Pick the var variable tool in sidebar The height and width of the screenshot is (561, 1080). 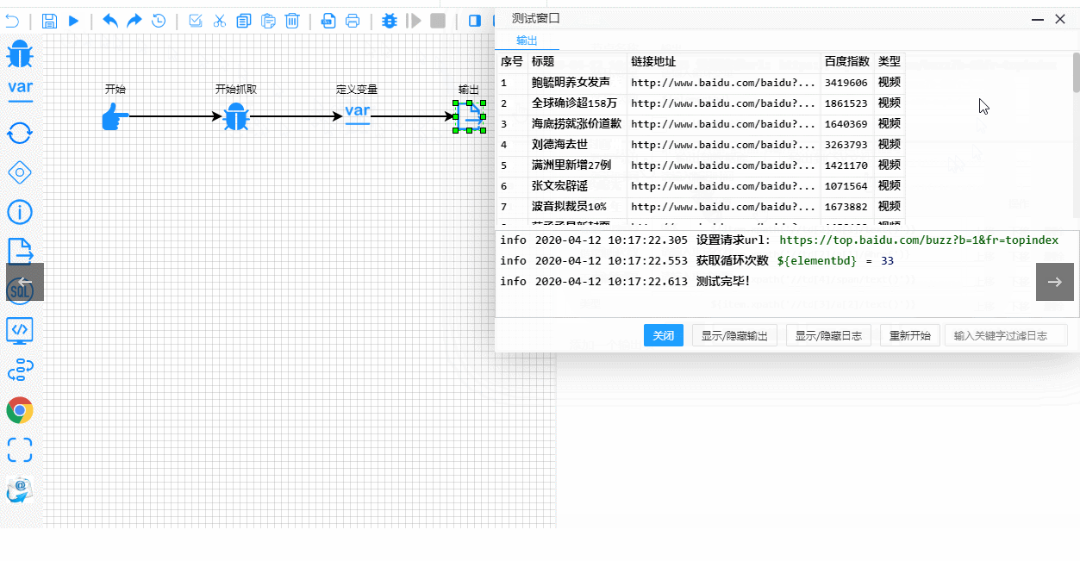20,89
